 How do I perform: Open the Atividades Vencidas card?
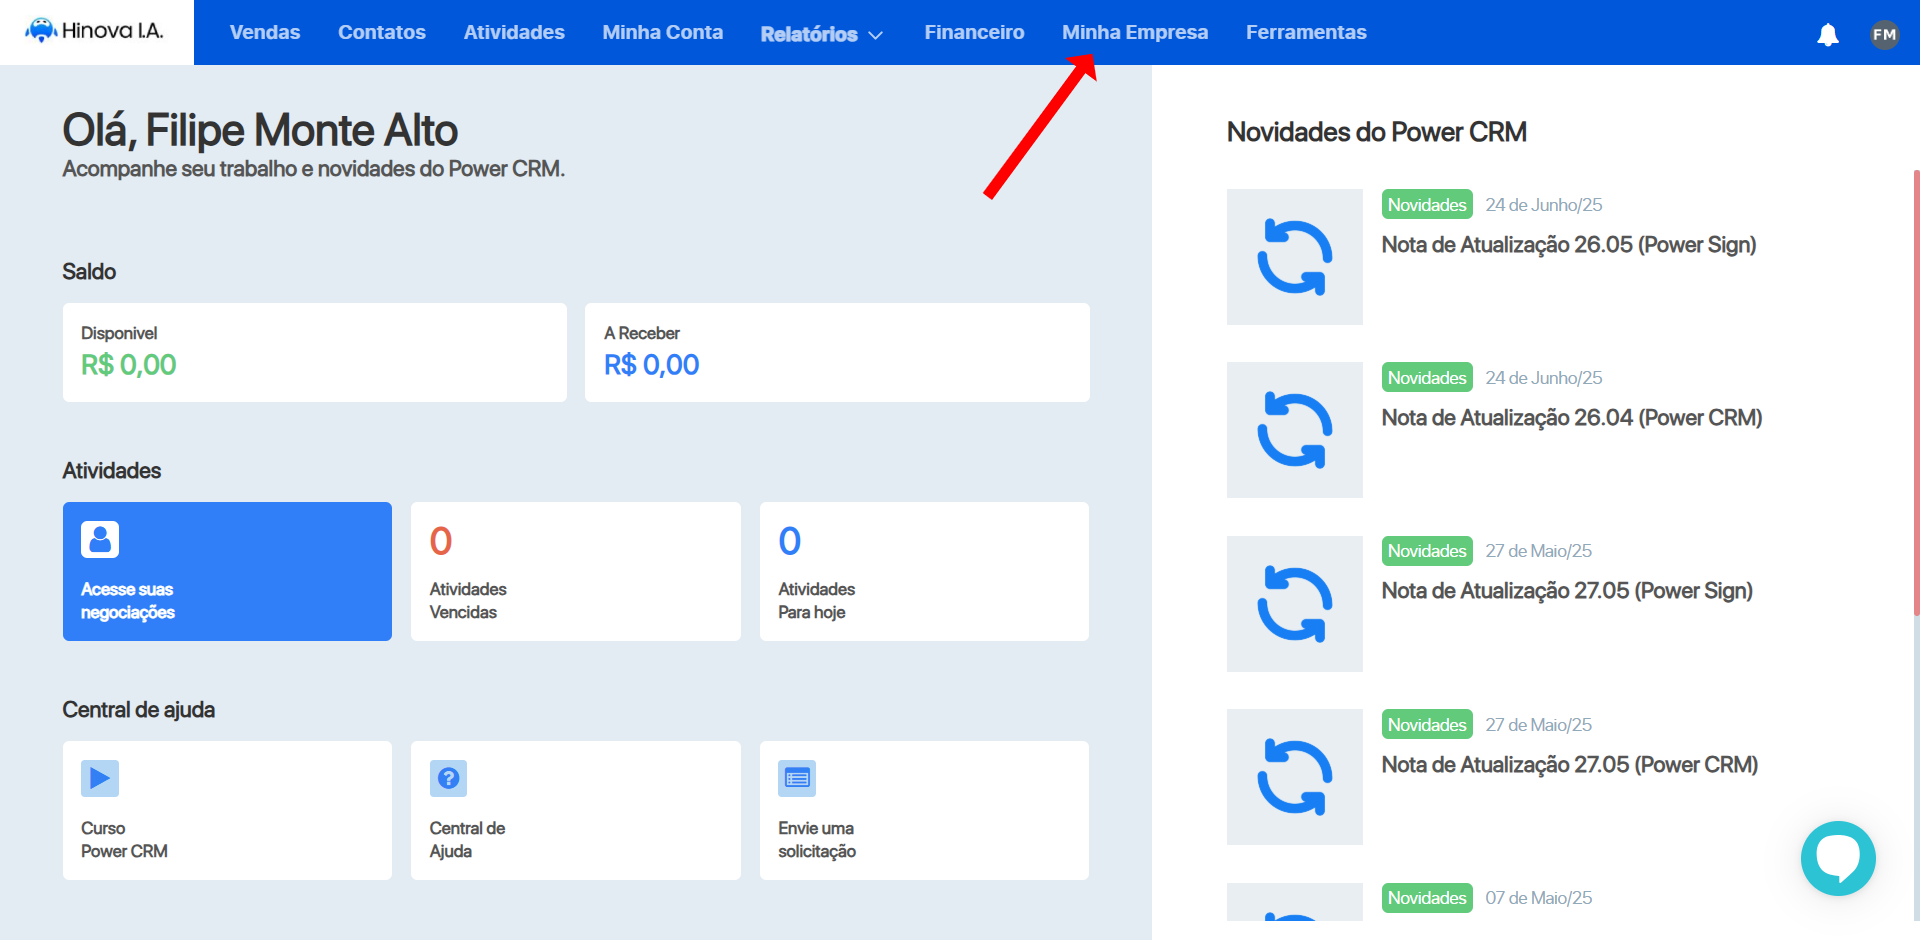[x=576, y=571]
